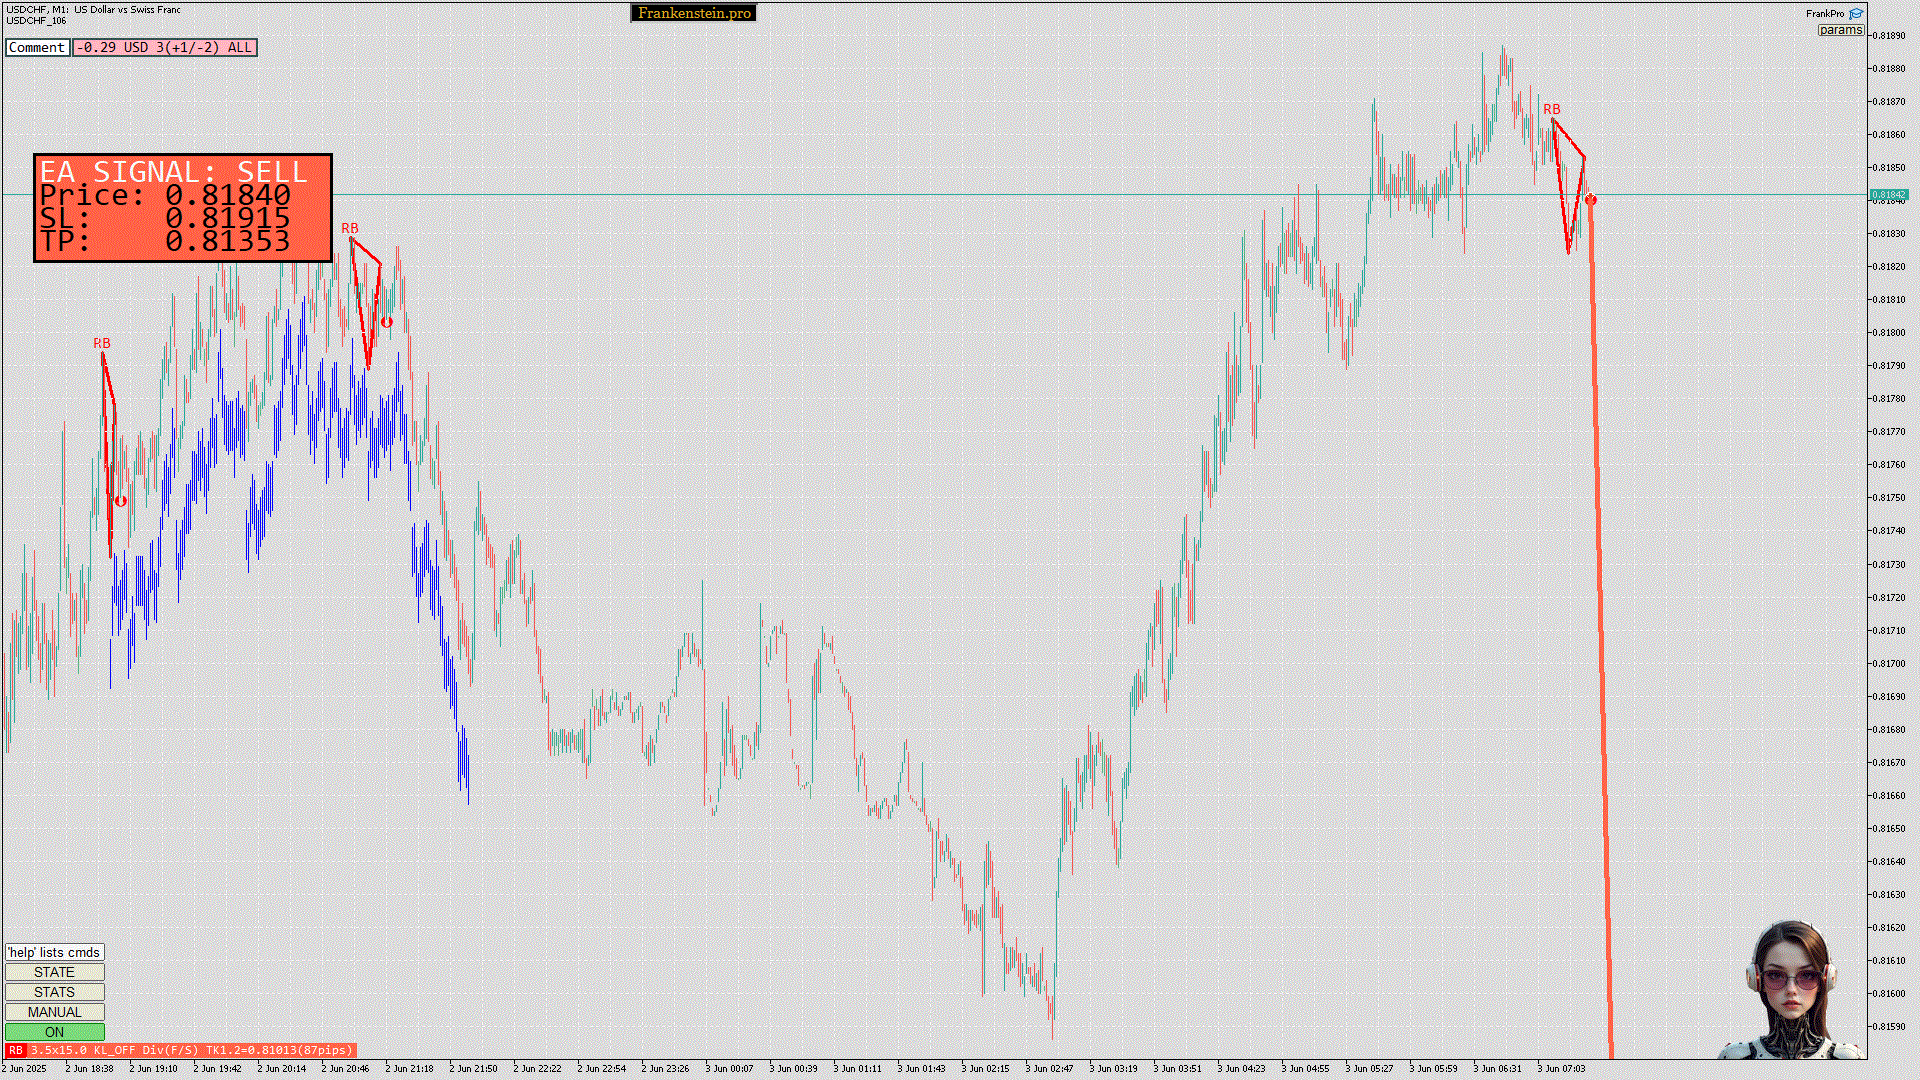Click the FrankPro graduation cap icon
This screenshot has height=1080, width=1920.
[1856, 14]
